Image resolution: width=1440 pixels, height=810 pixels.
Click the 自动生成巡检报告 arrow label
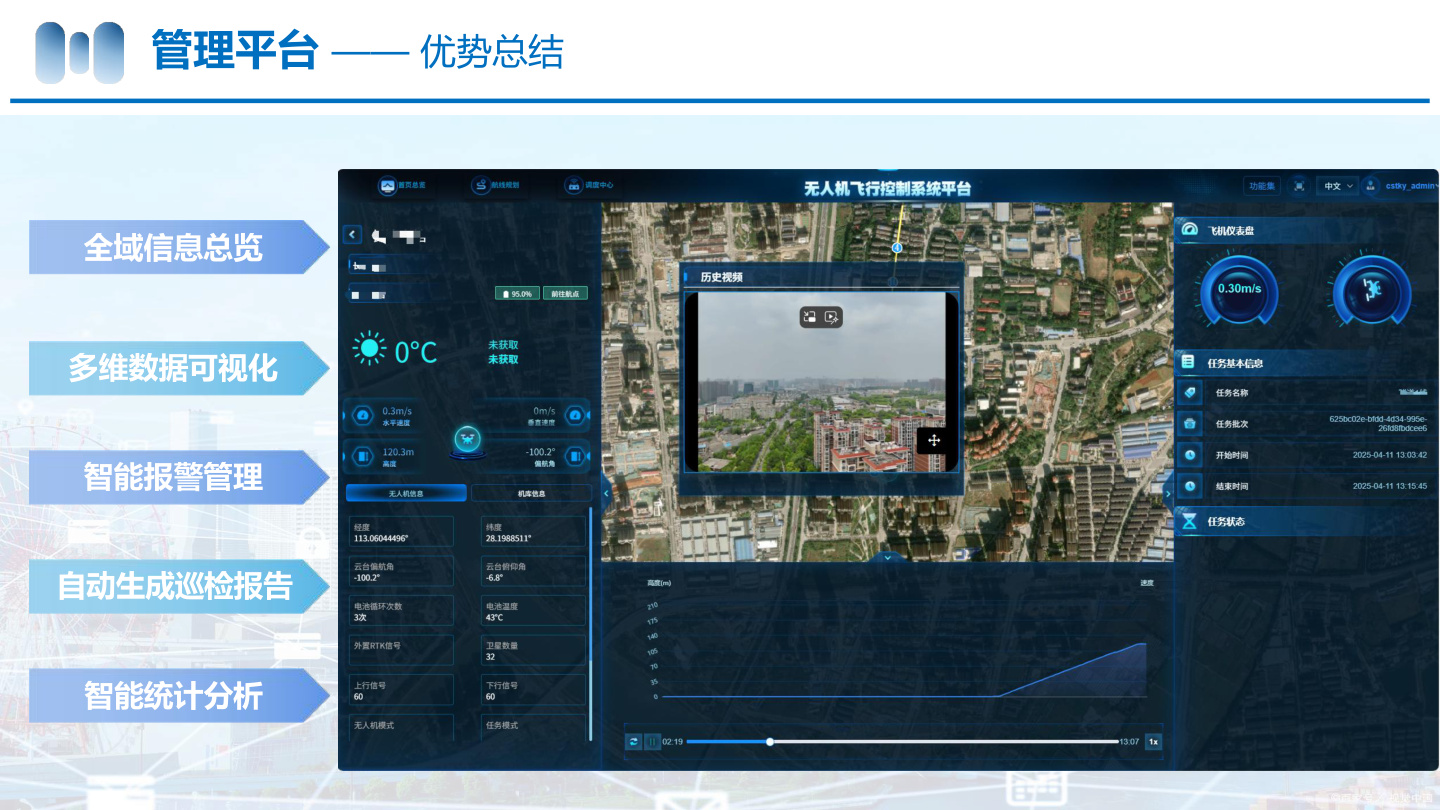[x=178, y=586]
